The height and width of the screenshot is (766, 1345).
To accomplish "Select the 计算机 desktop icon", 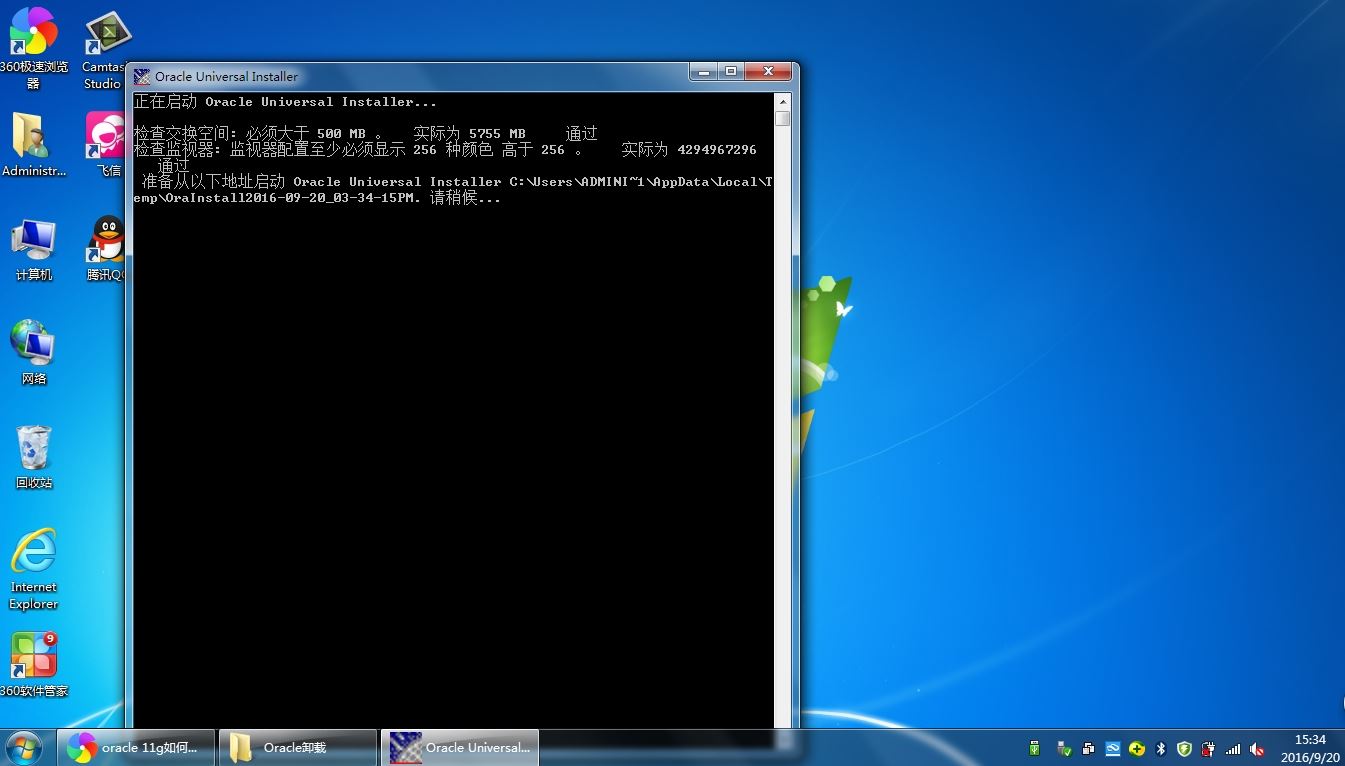I will point(33,250).
